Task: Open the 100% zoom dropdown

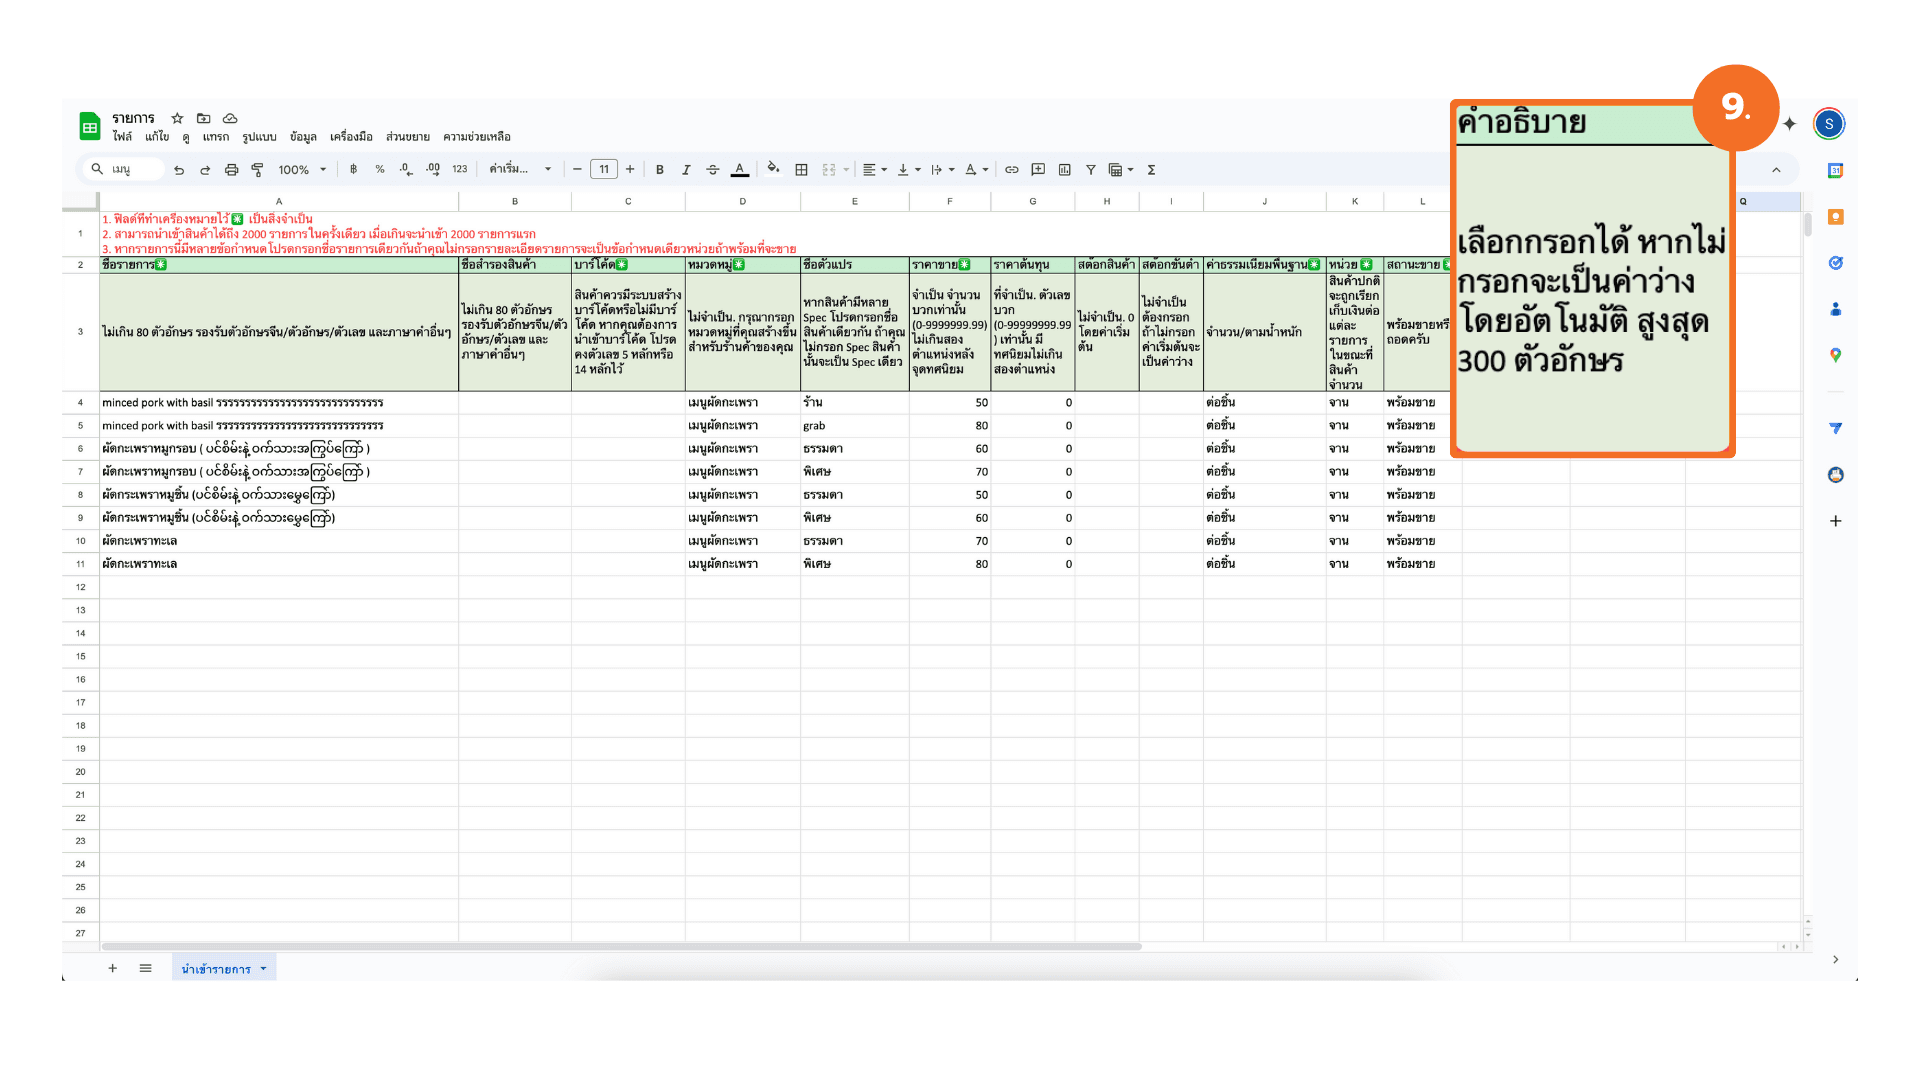Action: (302, 170)
